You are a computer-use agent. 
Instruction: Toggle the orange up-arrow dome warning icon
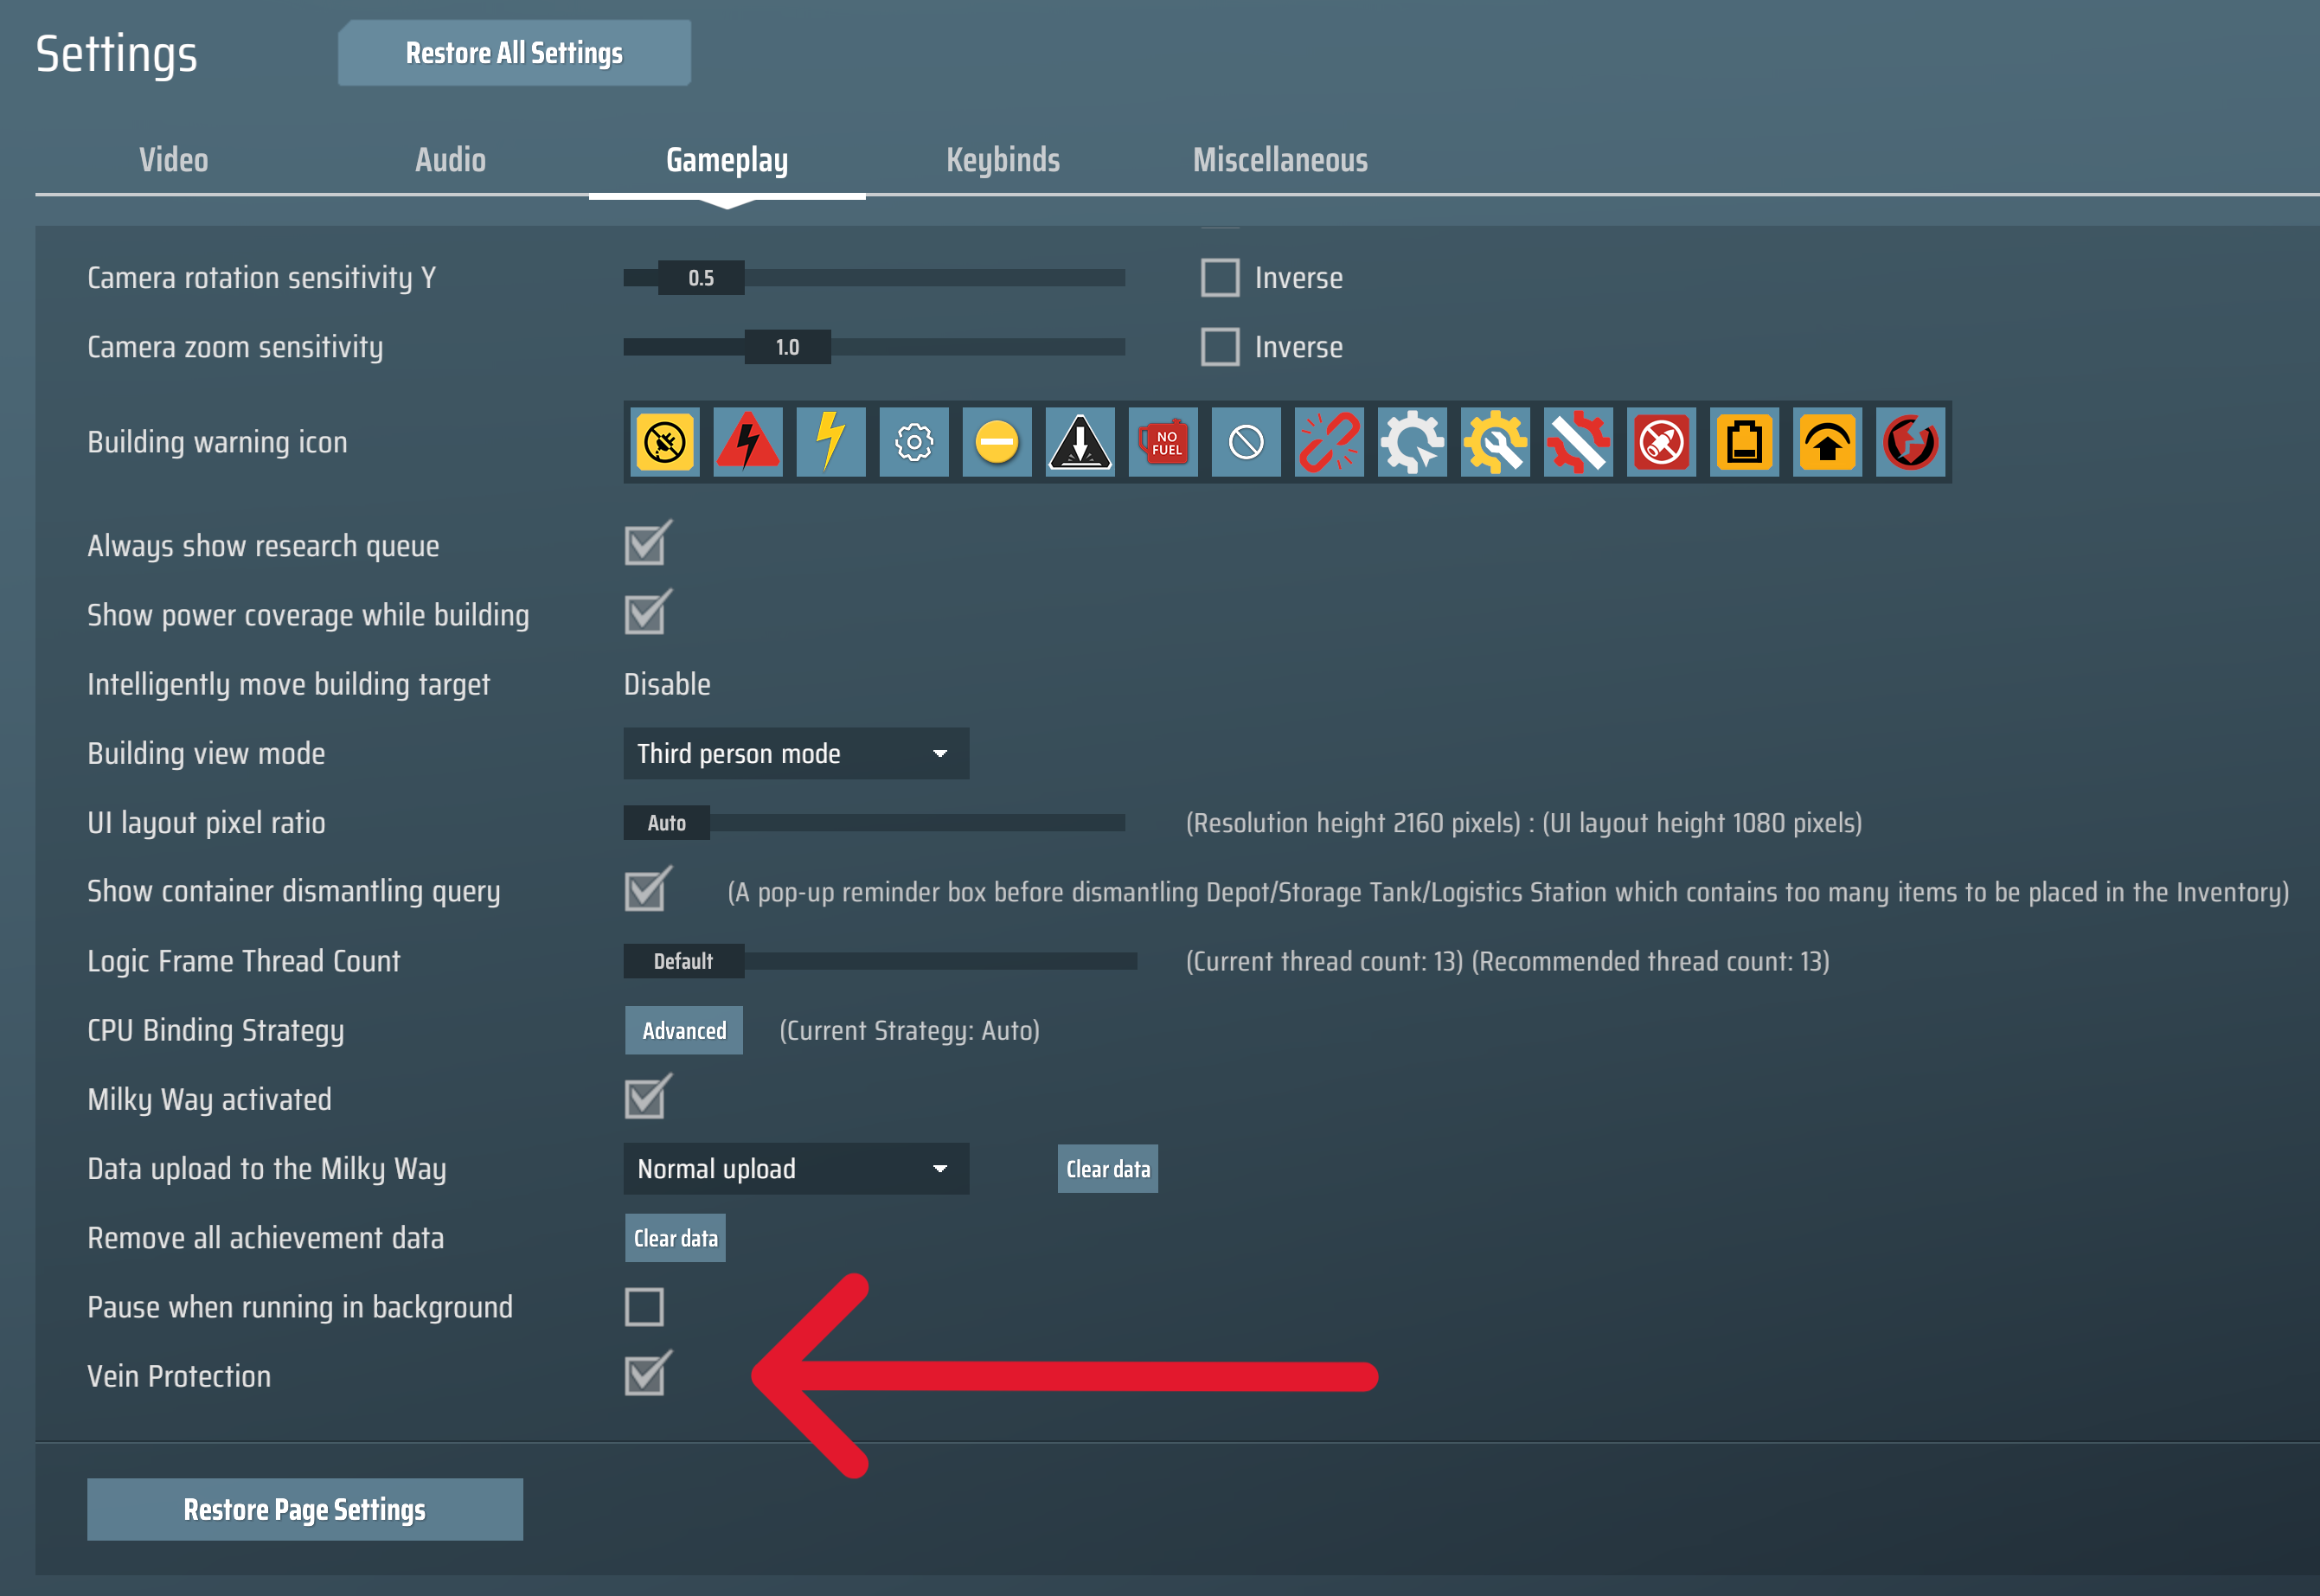1827,442
